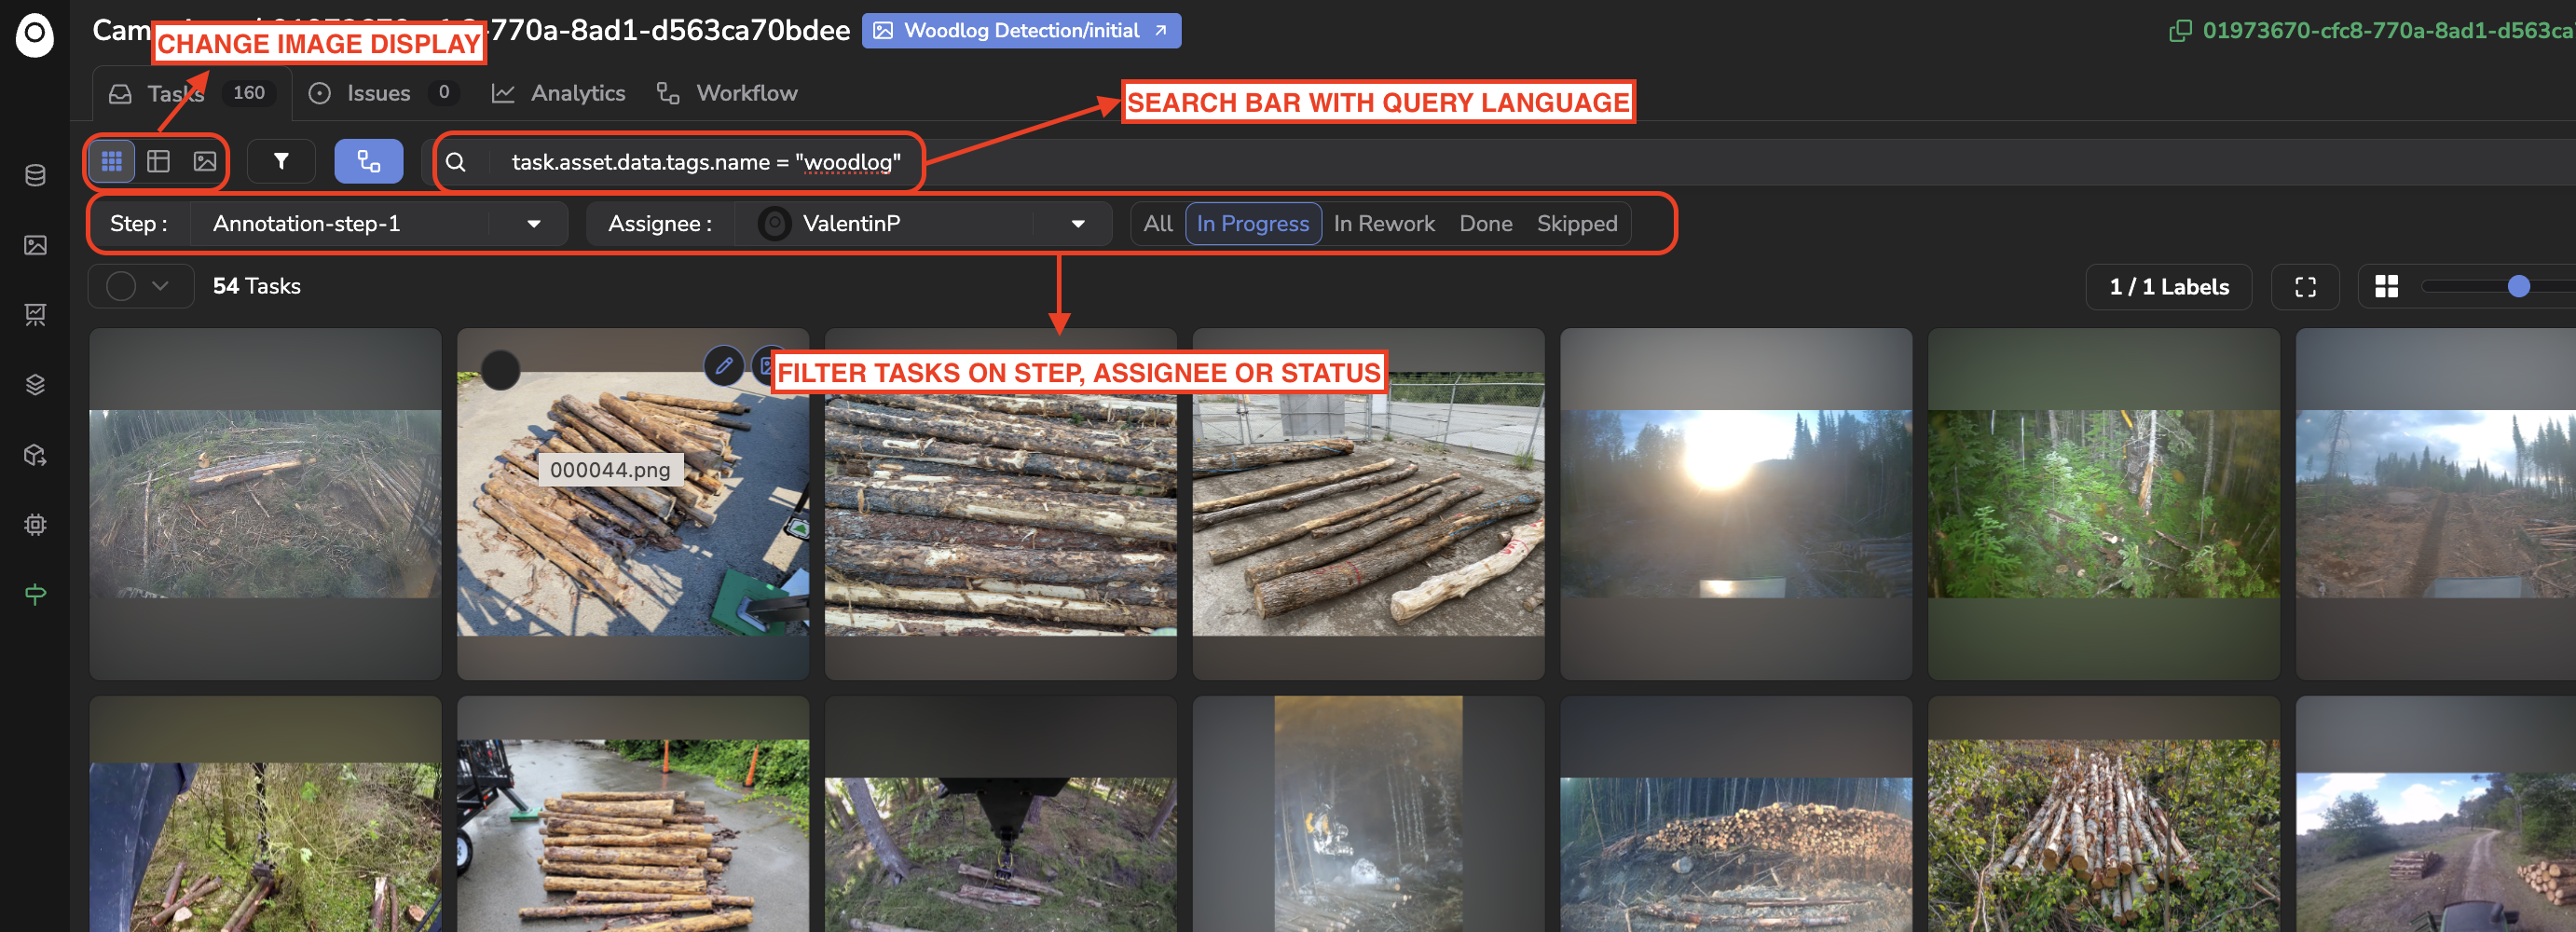Open the model cube sidebar icon
Image resolution: width=2576 pixels, height=932 pixels.
click(x=35, y=455)
